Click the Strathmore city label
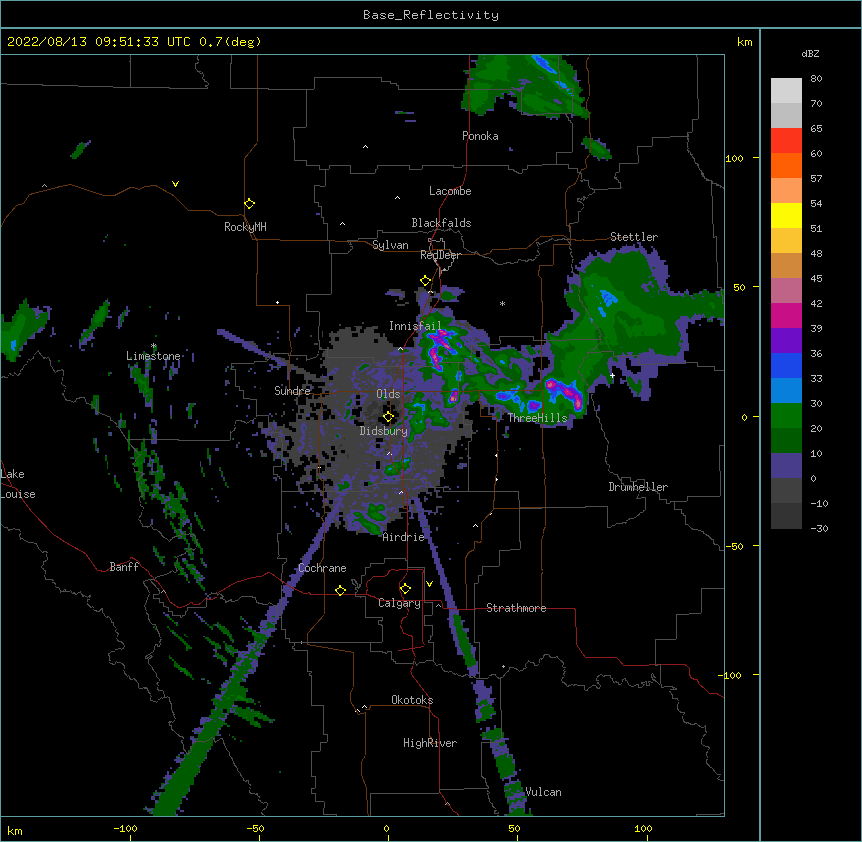 click(516, 608)
